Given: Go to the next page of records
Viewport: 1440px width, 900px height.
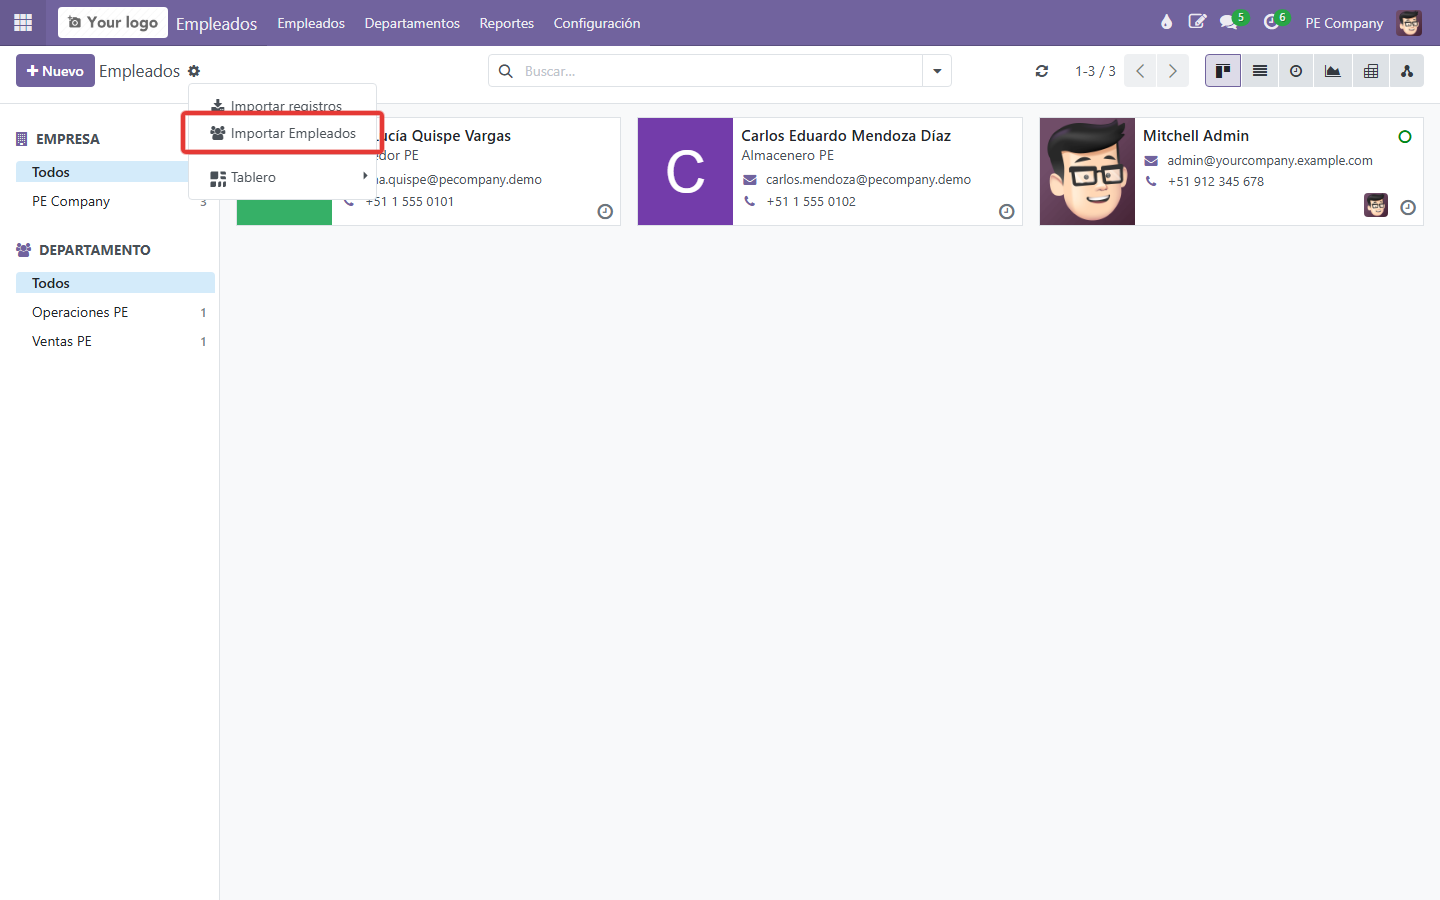Looking at the screenshot, I should 1173,71.
